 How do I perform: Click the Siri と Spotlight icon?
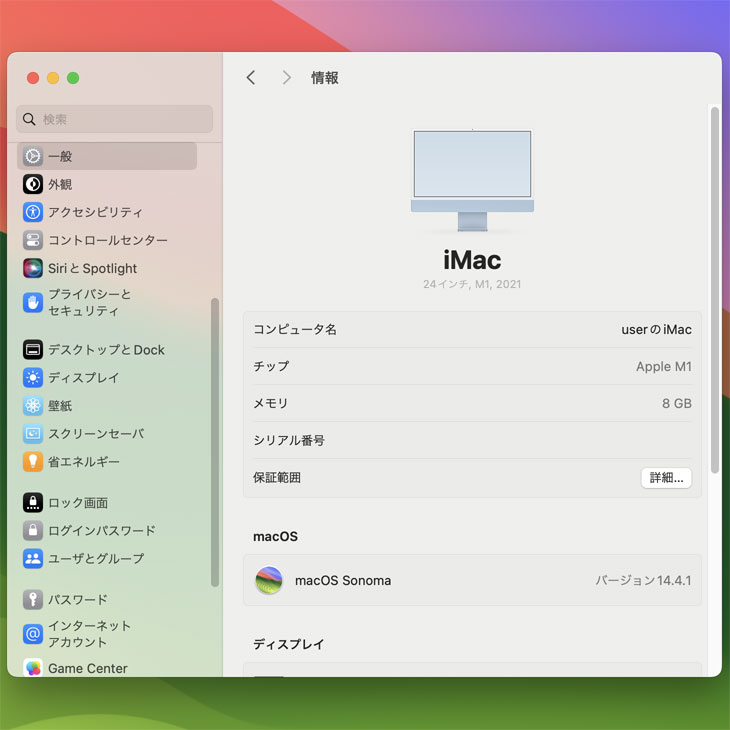pos(33,268)
